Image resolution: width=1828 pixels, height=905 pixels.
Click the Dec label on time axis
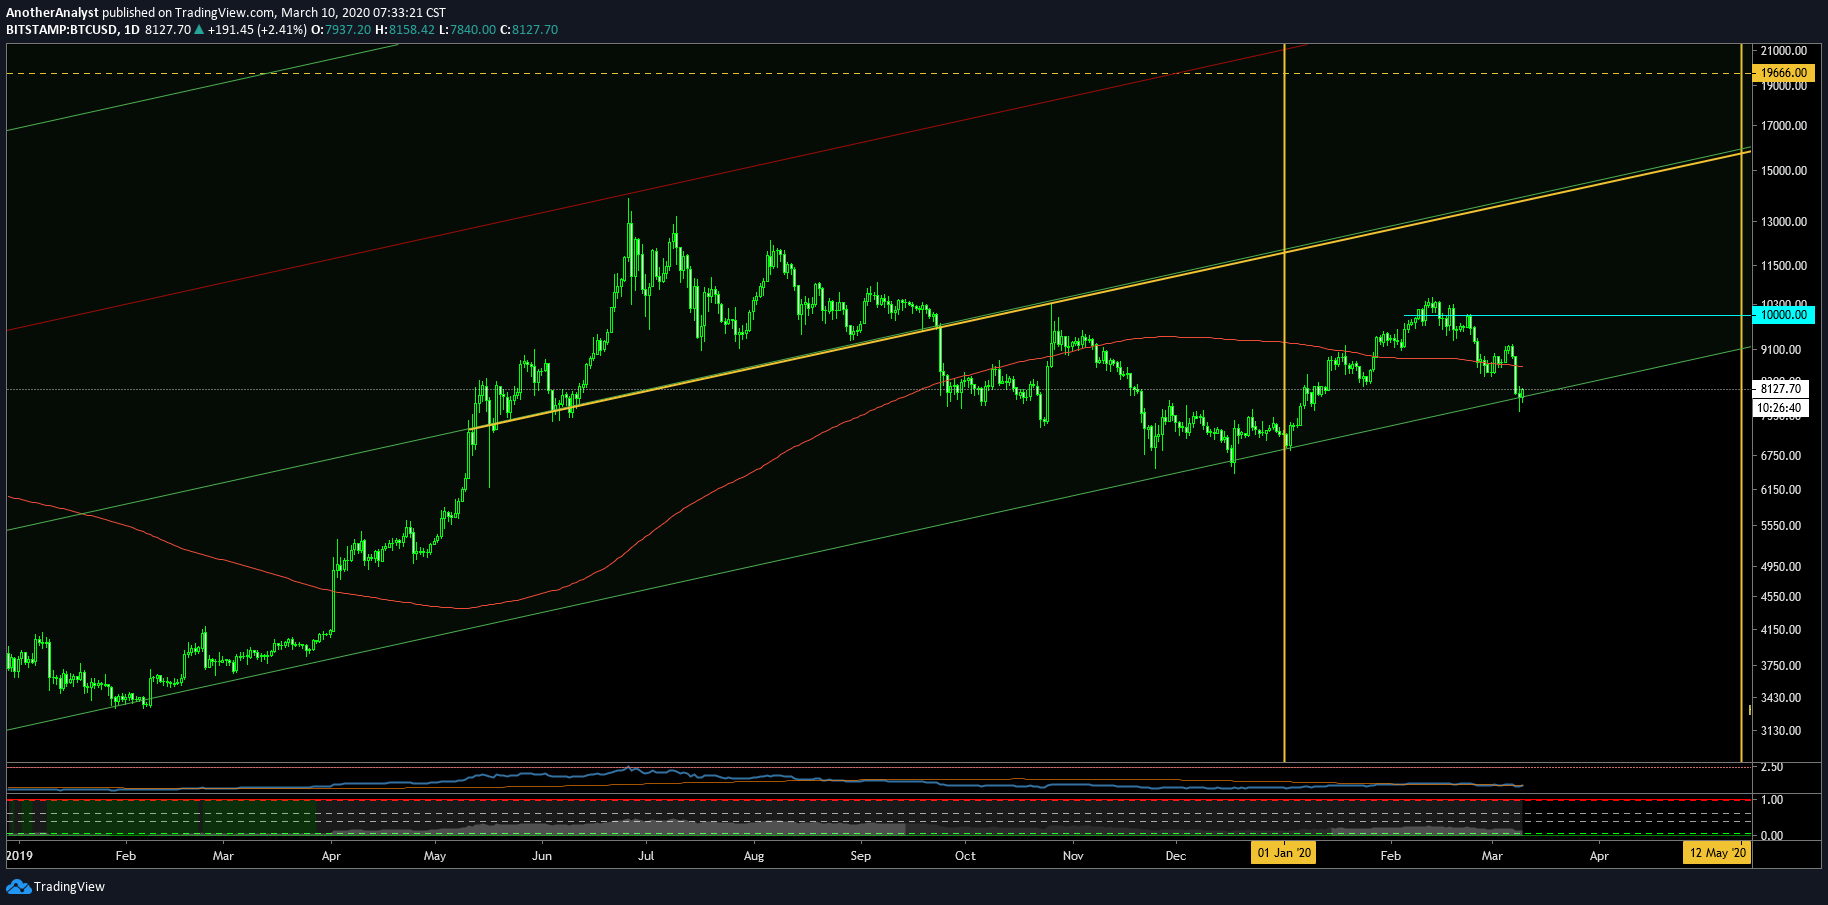(x=1176, y=856)
